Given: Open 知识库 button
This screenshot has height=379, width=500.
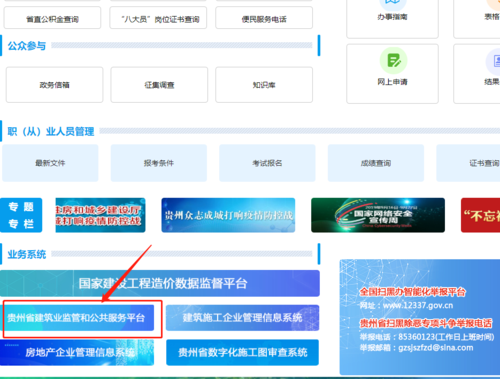Looking at the screenshot, I should [264, 85].
